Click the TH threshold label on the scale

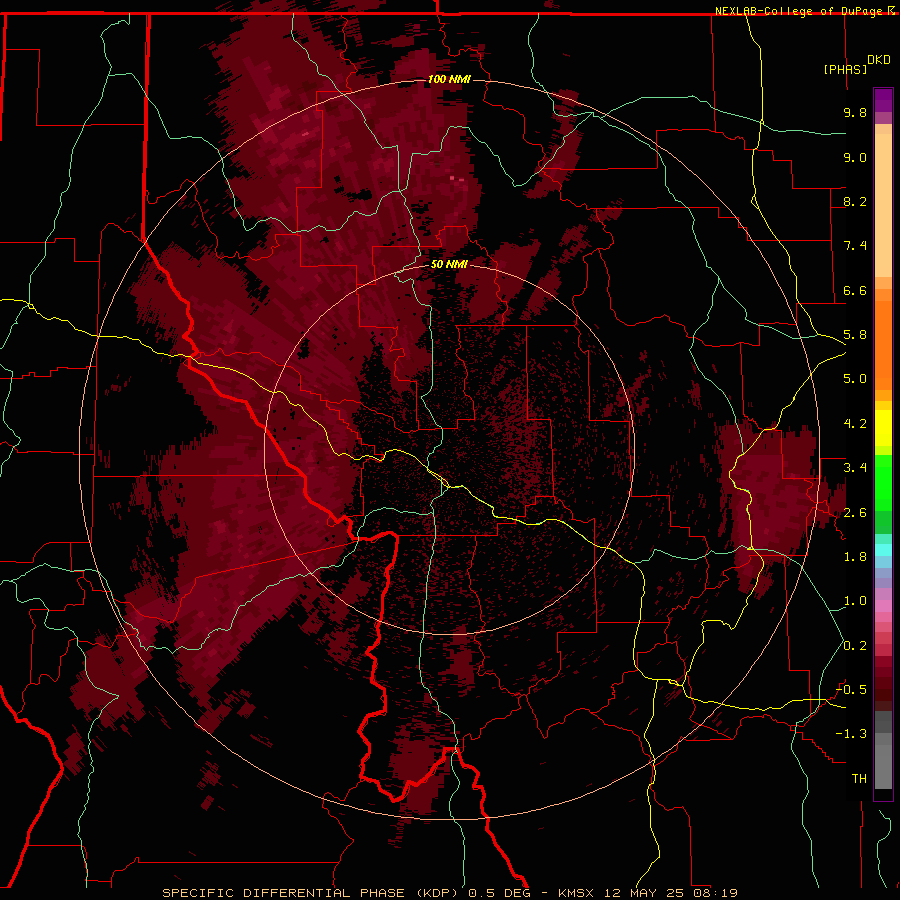[859, 779]
